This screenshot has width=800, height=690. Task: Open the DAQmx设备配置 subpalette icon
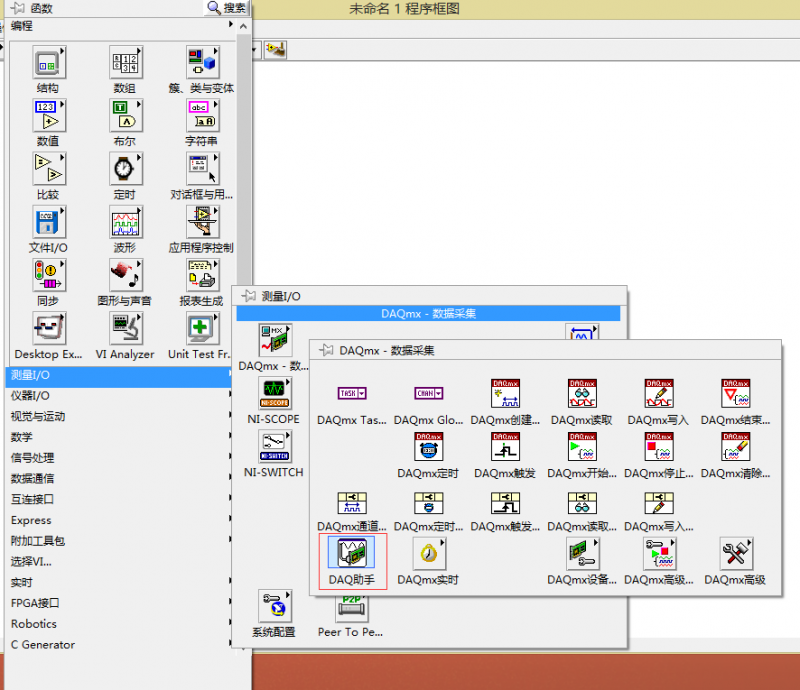pyautogui.click(x=582, y=553)
